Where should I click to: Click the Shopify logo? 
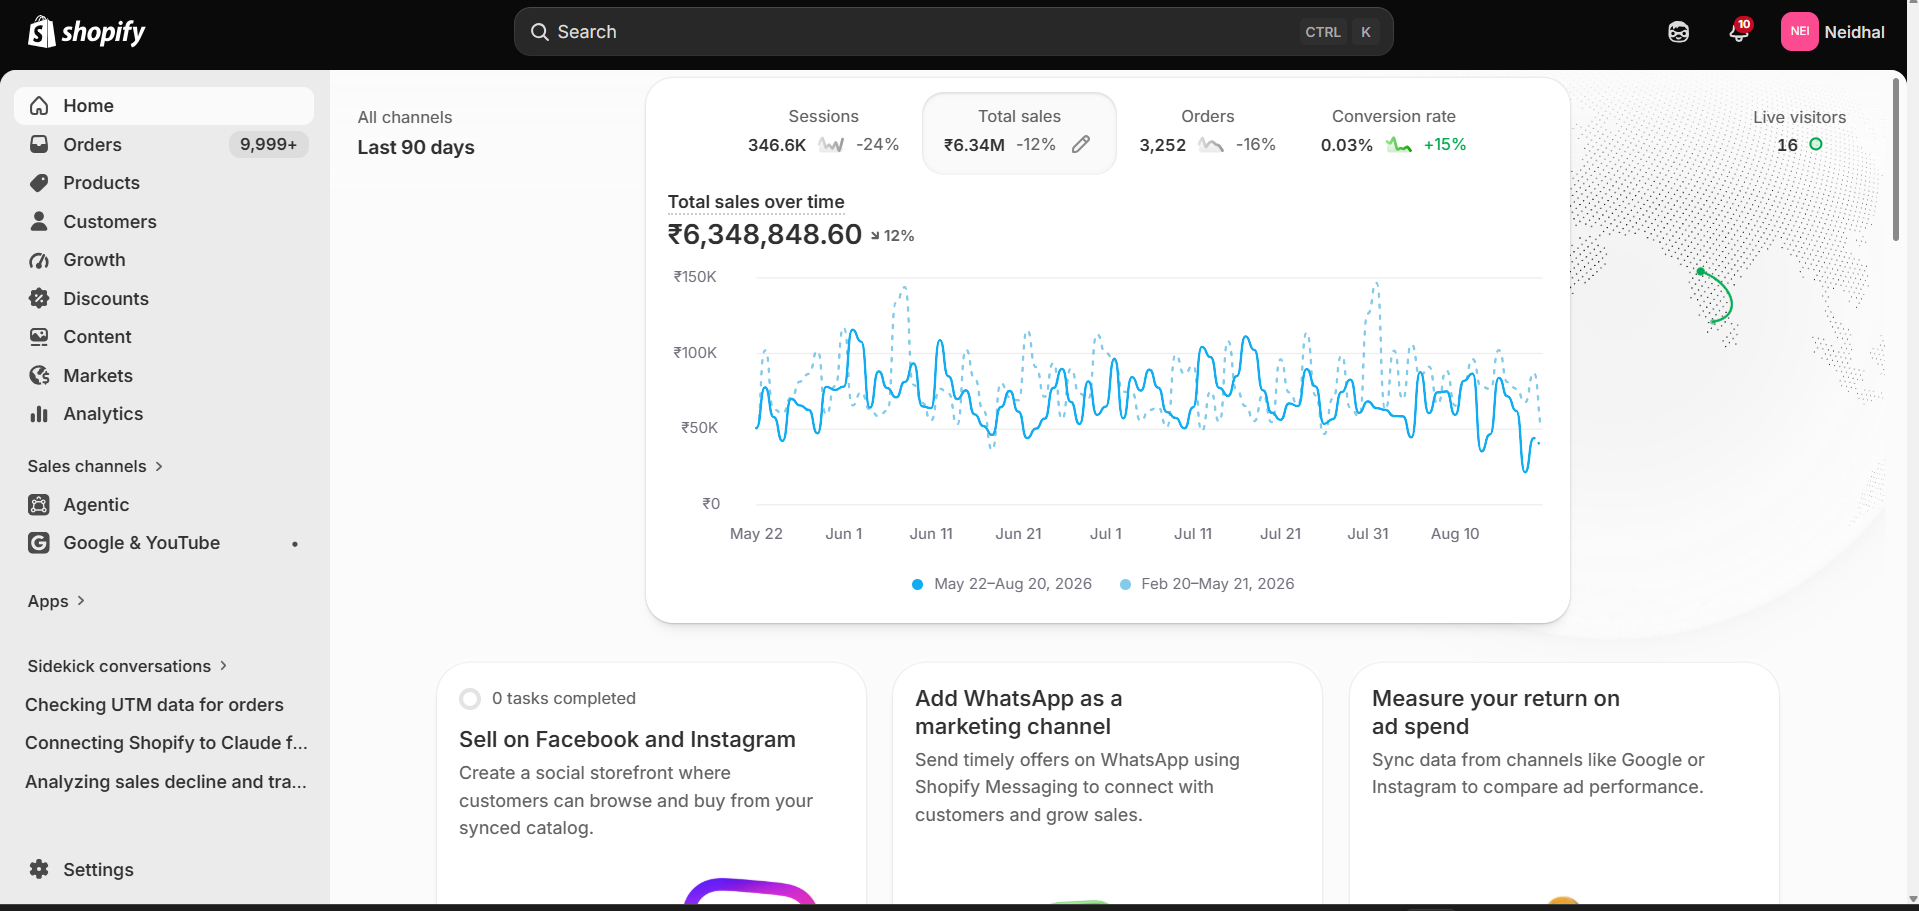86,32
